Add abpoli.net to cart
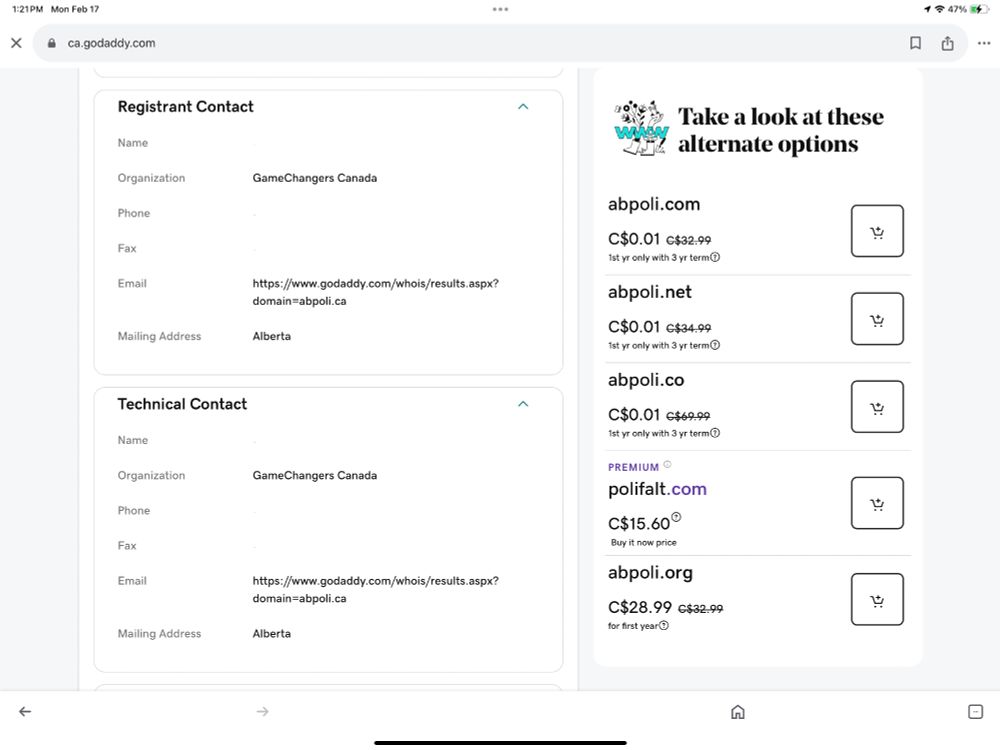 pos(877,319)
